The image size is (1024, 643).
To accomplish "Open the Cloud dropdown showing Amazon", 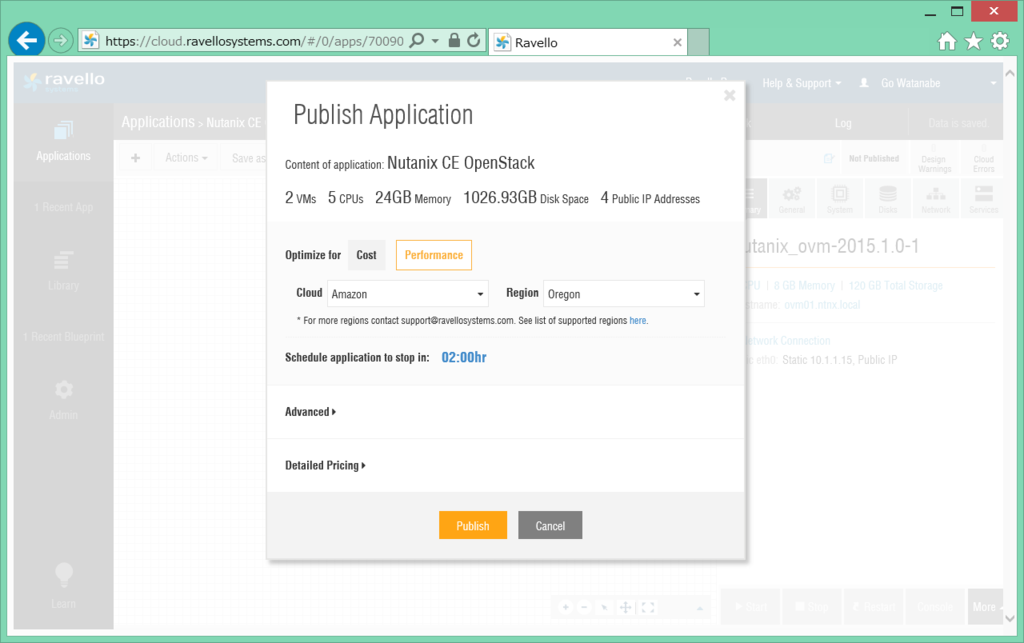I will pos(408,294).
